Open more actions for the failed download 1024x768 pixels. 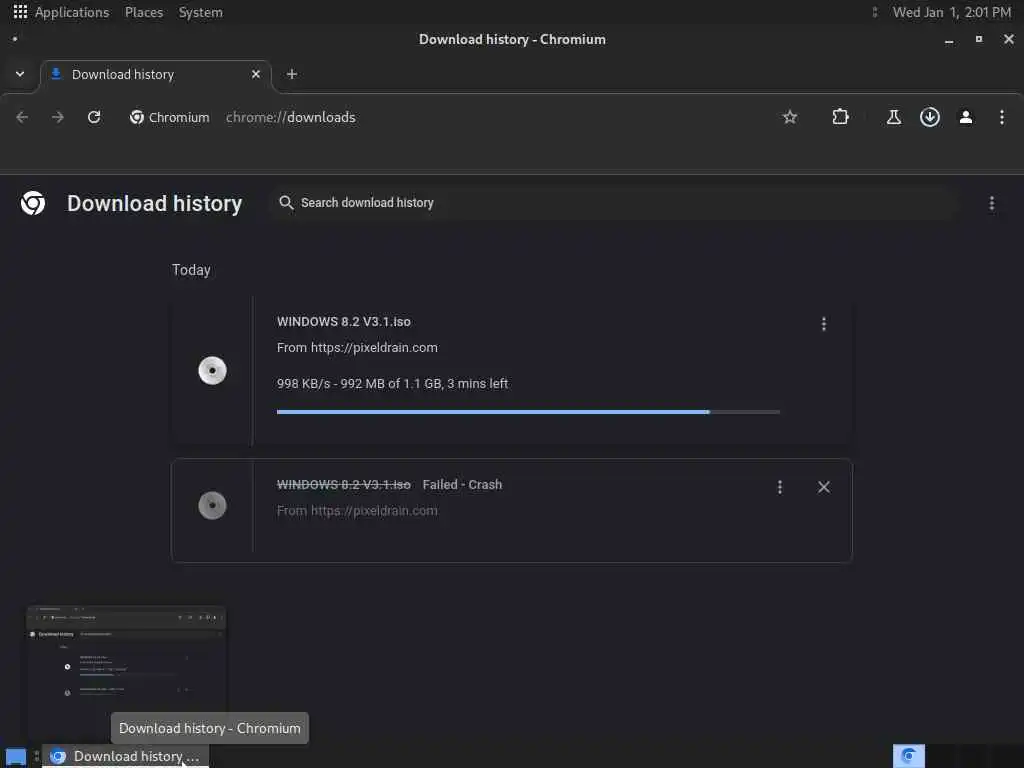pos(780,487)
